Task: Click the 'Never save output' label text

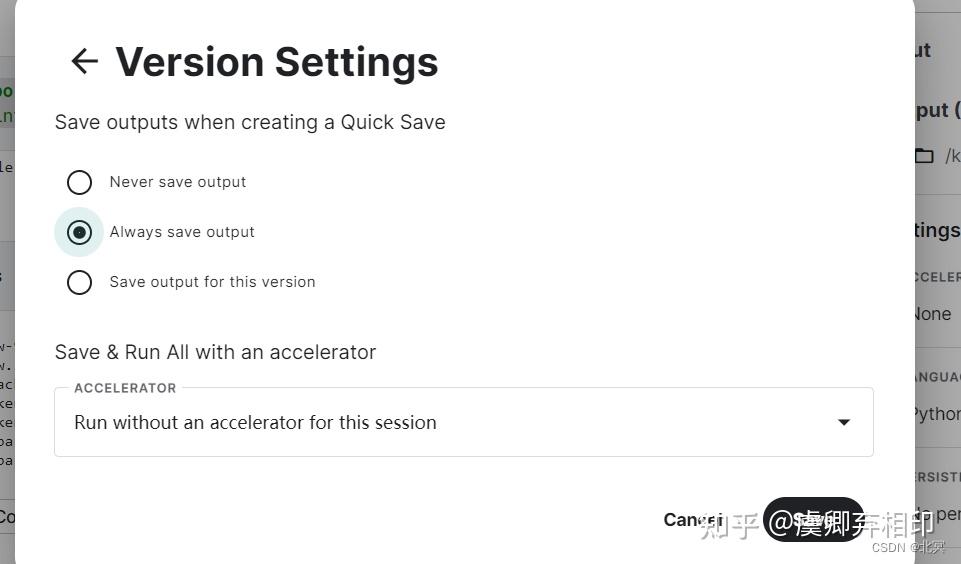Action: coord(178,182)
